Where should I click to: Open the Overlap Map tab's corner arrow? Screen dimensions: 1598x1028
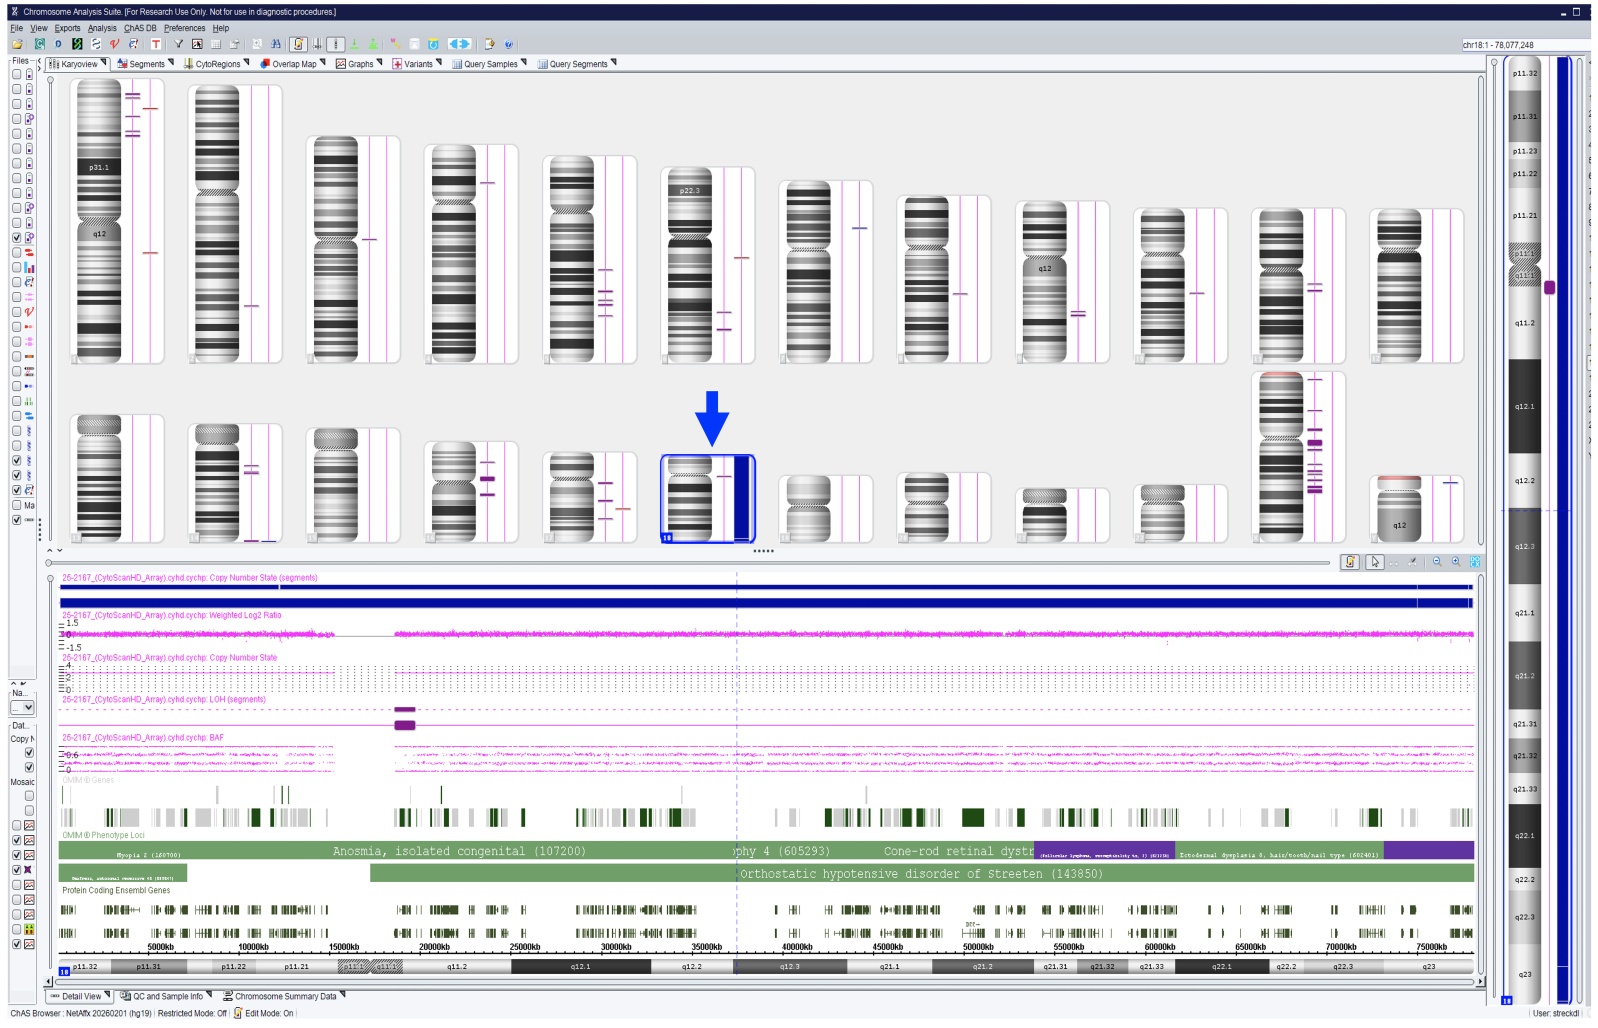(323, 62)
